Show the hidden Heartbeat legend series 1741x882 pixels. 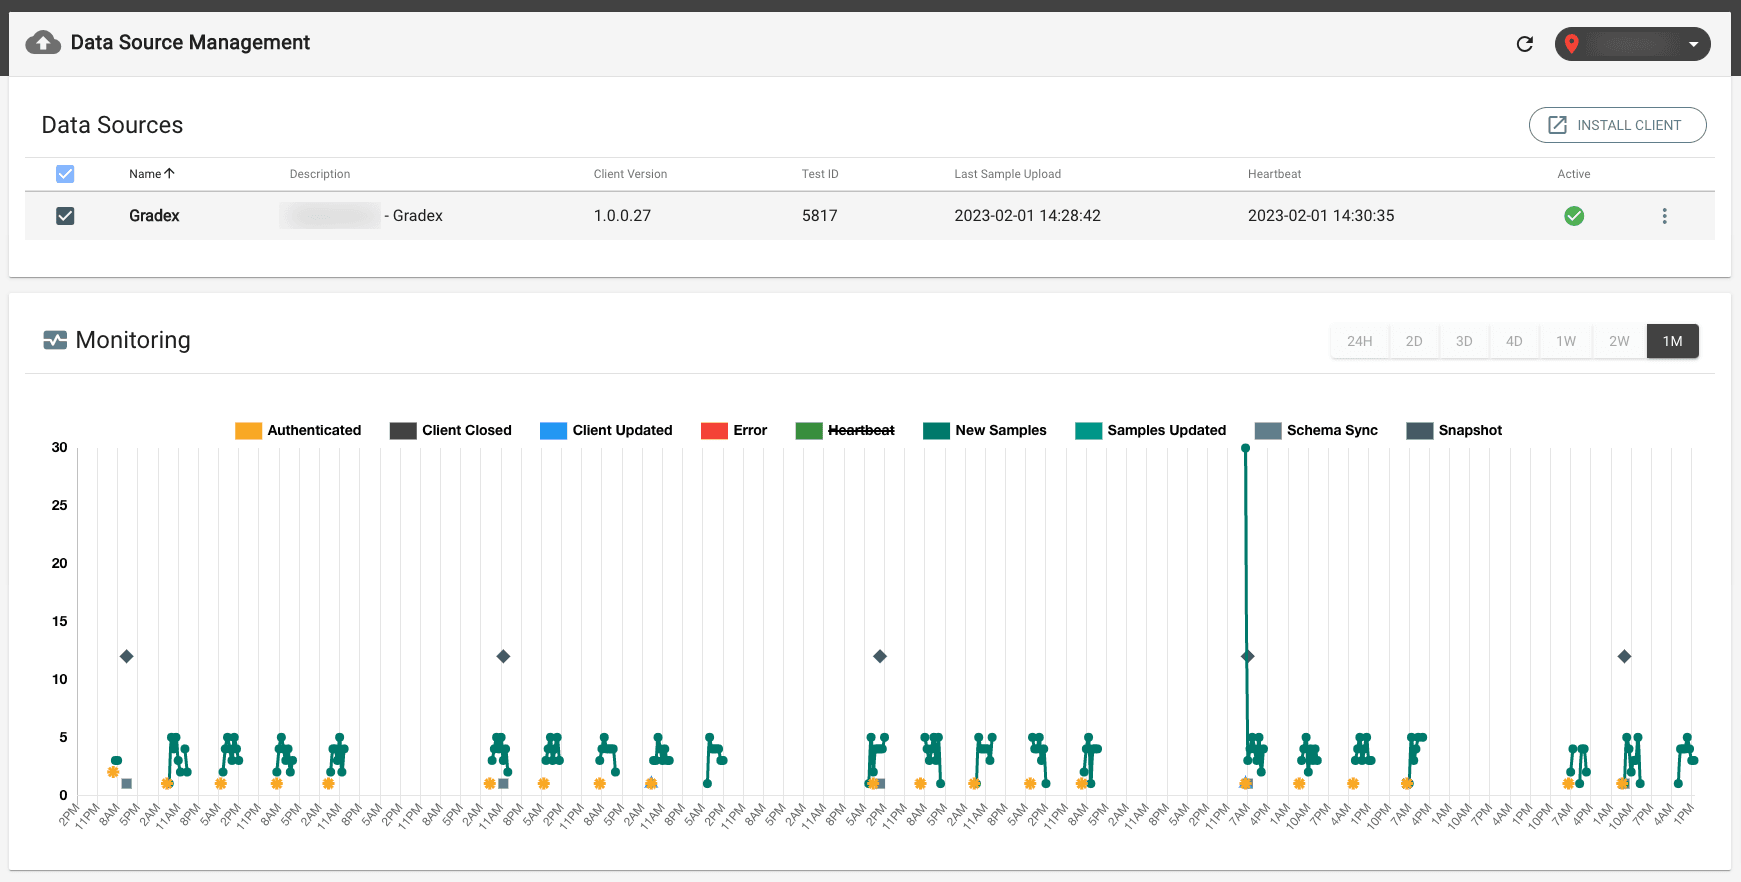coord(845,431)
